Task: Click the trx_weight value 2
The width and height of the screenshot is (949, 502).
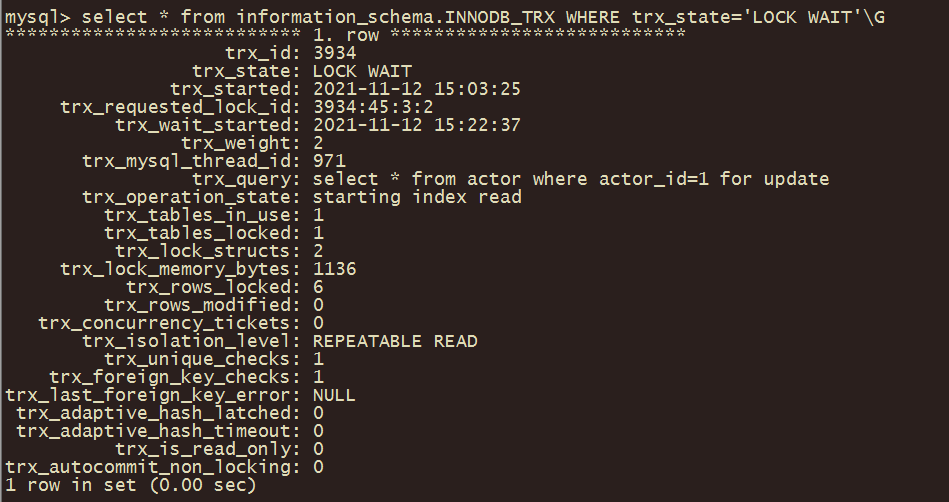Action: [x=318, y=143]
